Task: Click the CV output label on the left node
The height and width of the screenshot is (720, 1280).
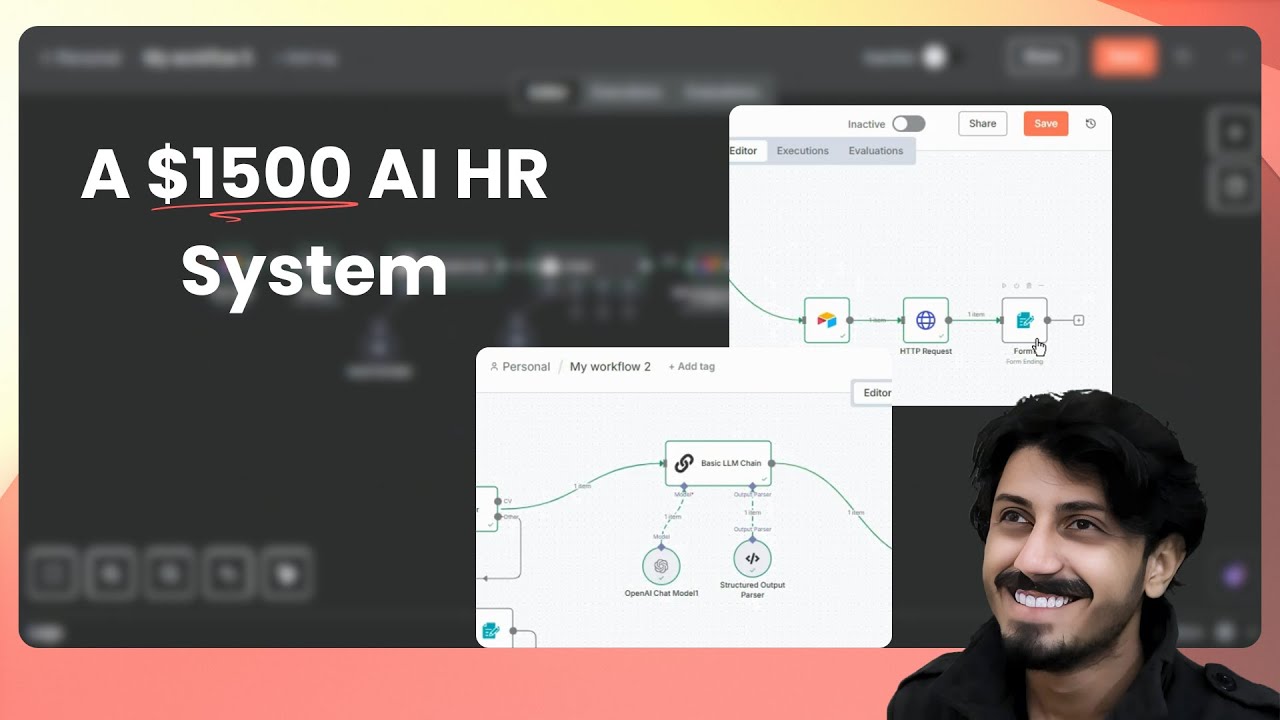Action: [x=507, y=501]
